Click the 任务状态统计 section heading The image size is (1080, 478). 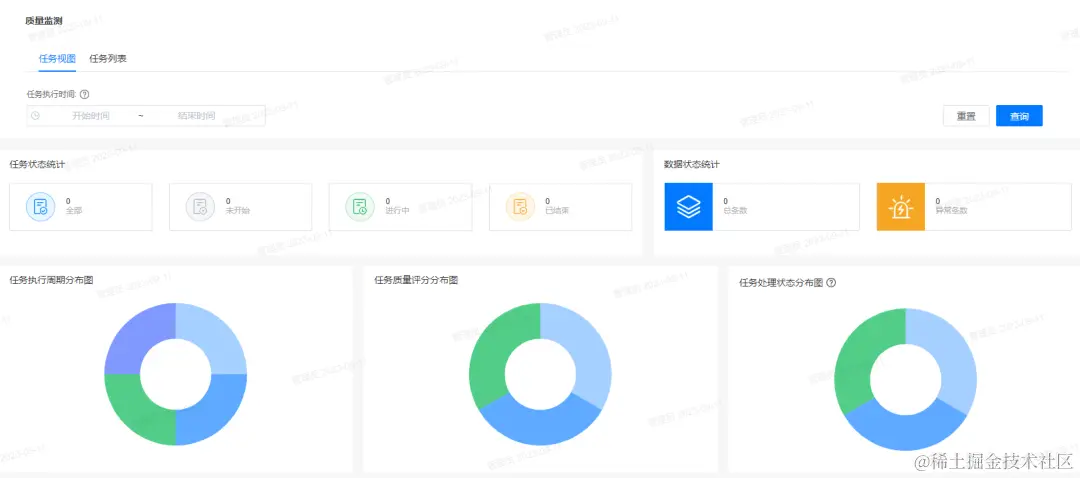(37, 165)
